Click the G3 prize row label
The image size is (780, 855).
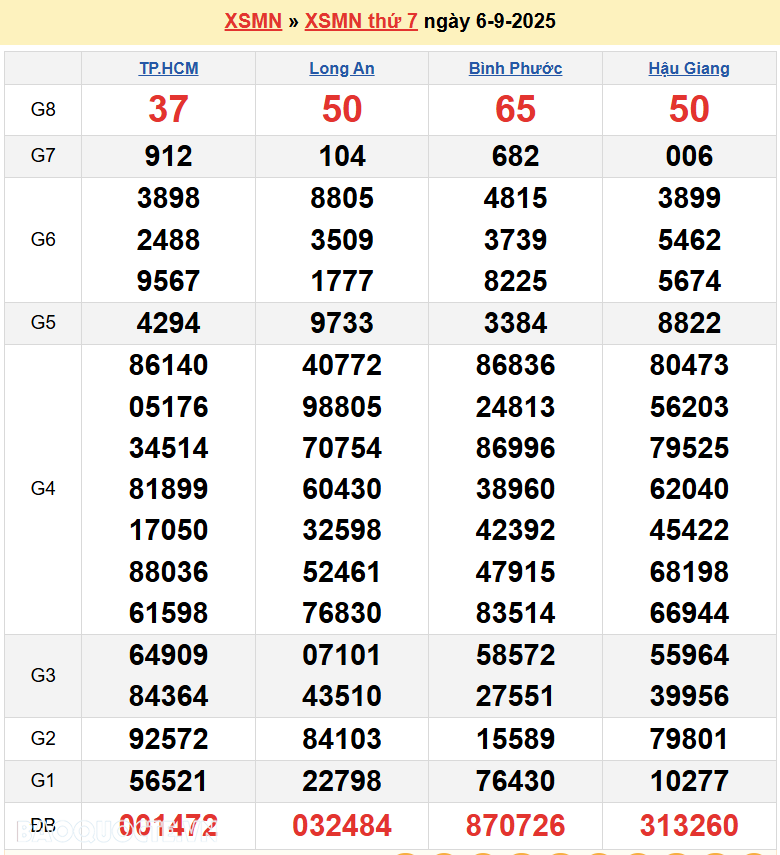tap(43, 676)
